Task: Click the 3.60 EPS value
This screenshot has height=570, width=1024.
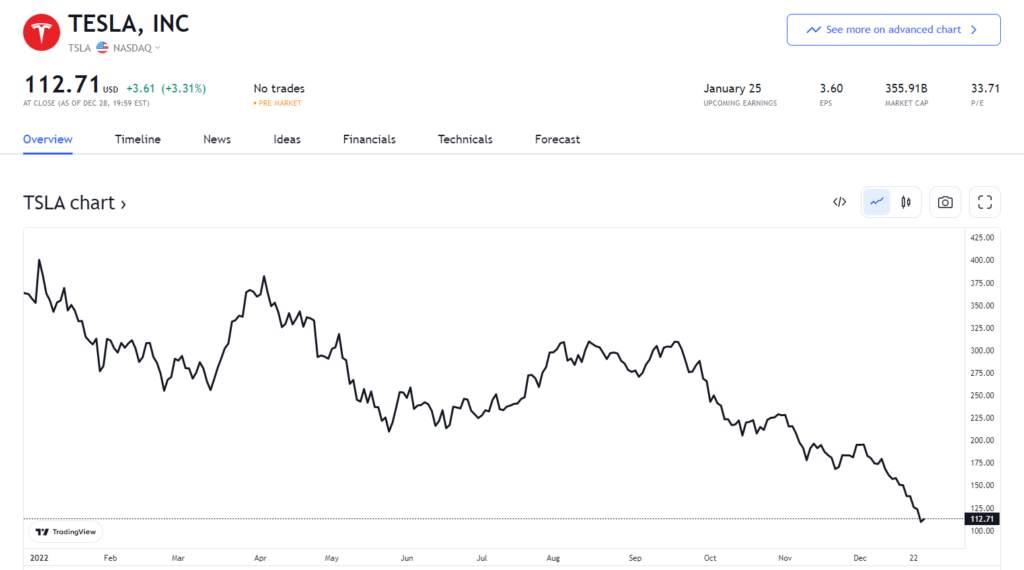Action: point(831,88)
